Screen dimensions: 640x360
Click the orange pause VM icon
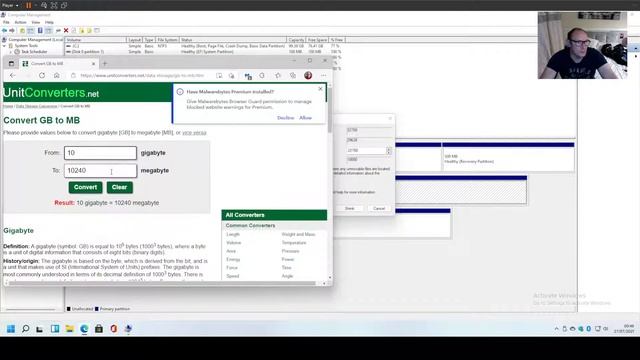pos(29,5)
